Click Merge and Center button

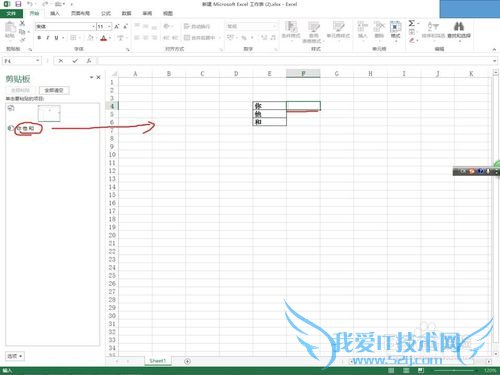coord(200,38)
